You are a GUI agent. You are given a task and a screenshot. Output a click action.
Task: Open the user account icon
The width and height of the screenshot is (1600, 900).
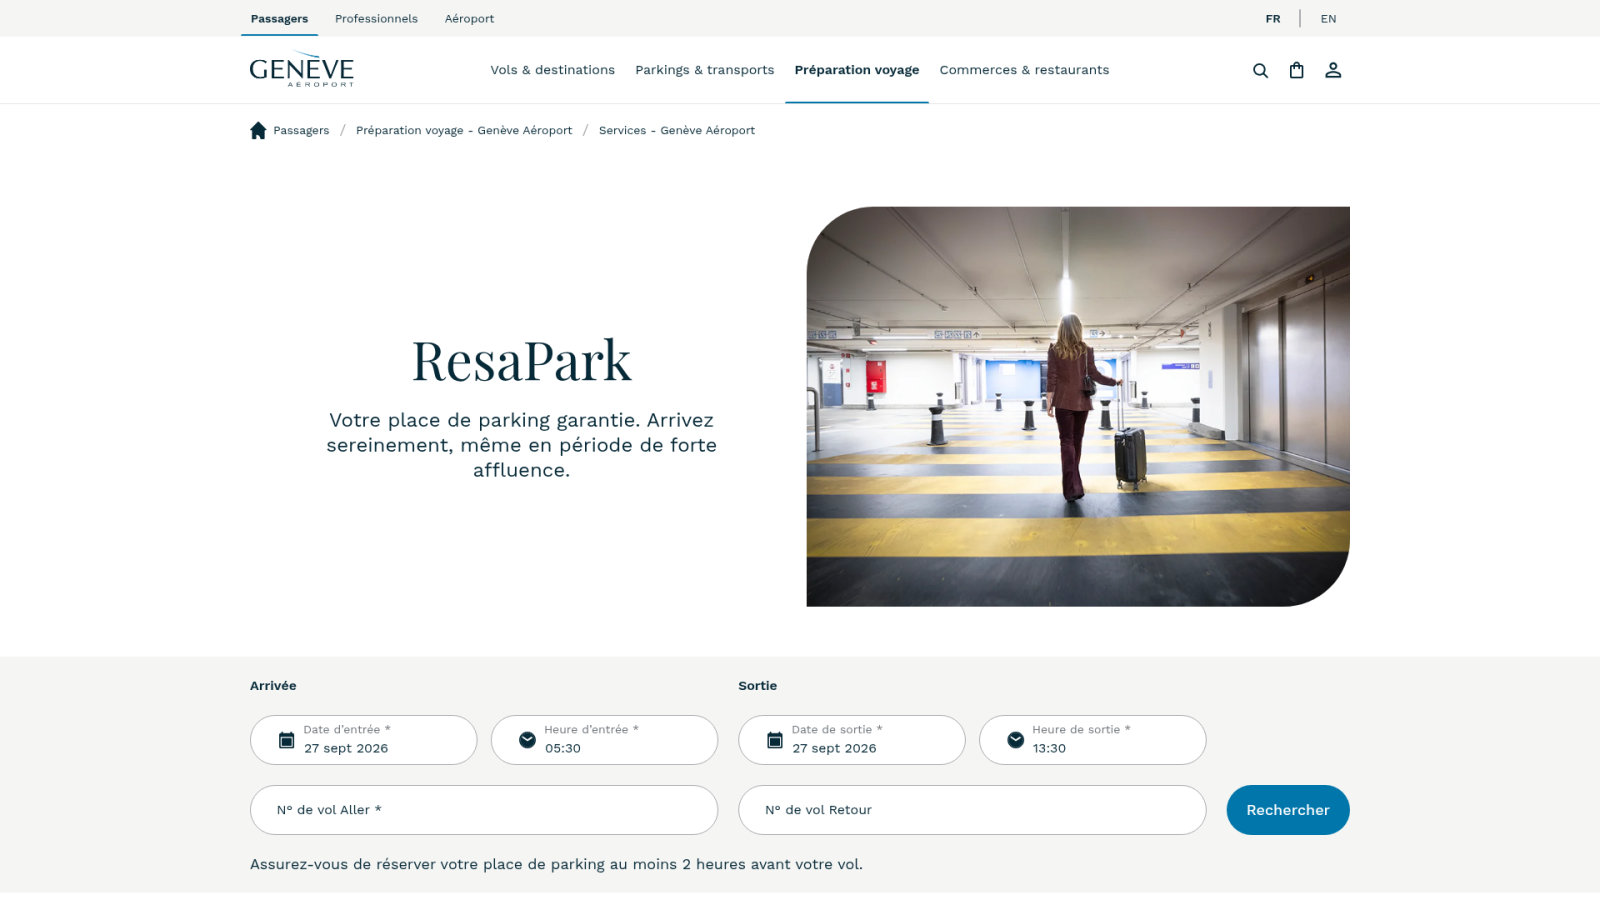[1333, 70]
